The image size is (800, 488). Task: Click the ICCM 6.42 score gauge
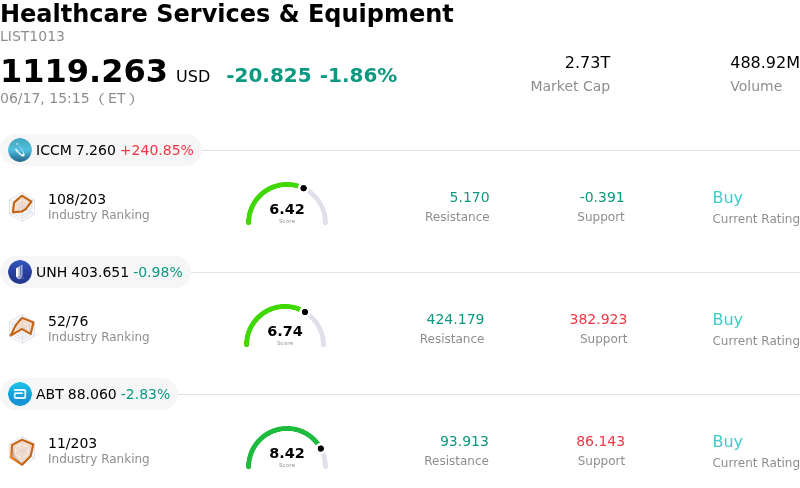[287, 204]
